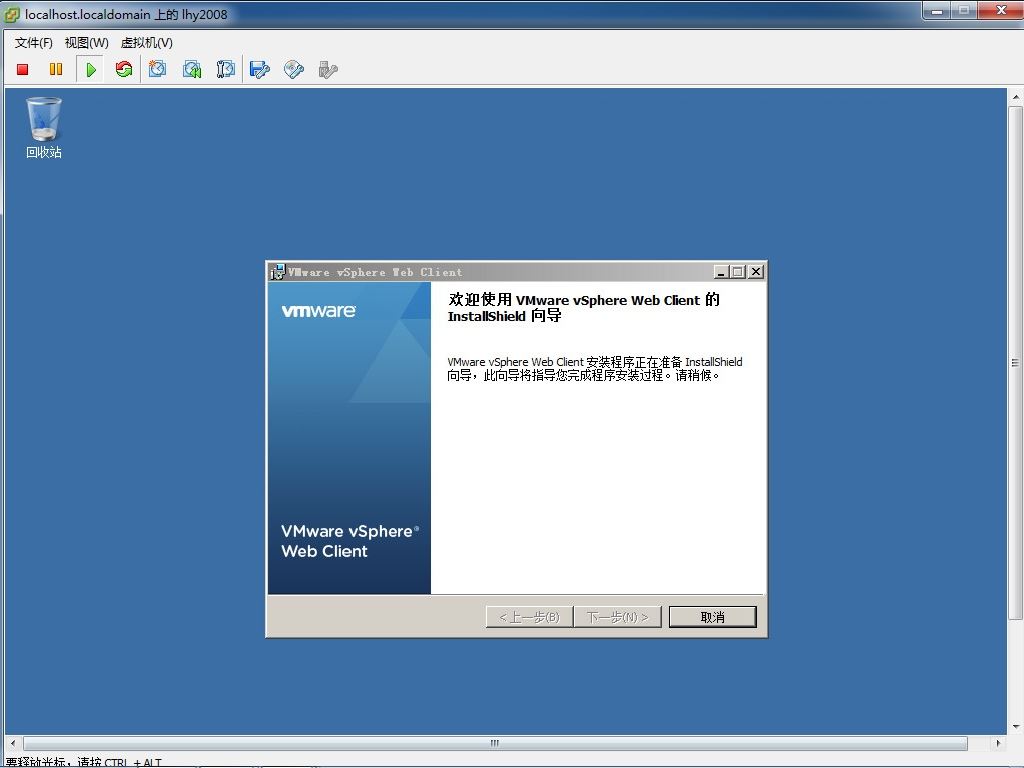Click the horizontal scrollbar thumb
1024x768 pixels.
pos(495,743)
